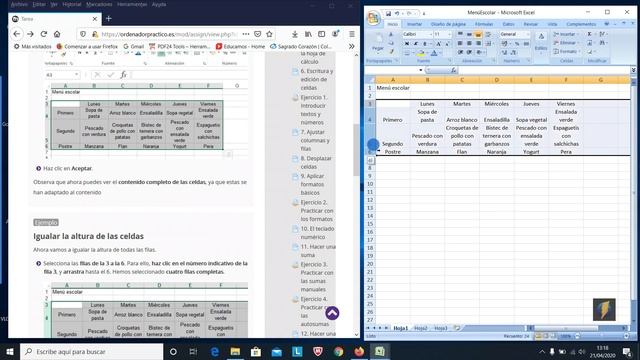
Task: Reload the page in Firefox
Action: tap(44, 34)
